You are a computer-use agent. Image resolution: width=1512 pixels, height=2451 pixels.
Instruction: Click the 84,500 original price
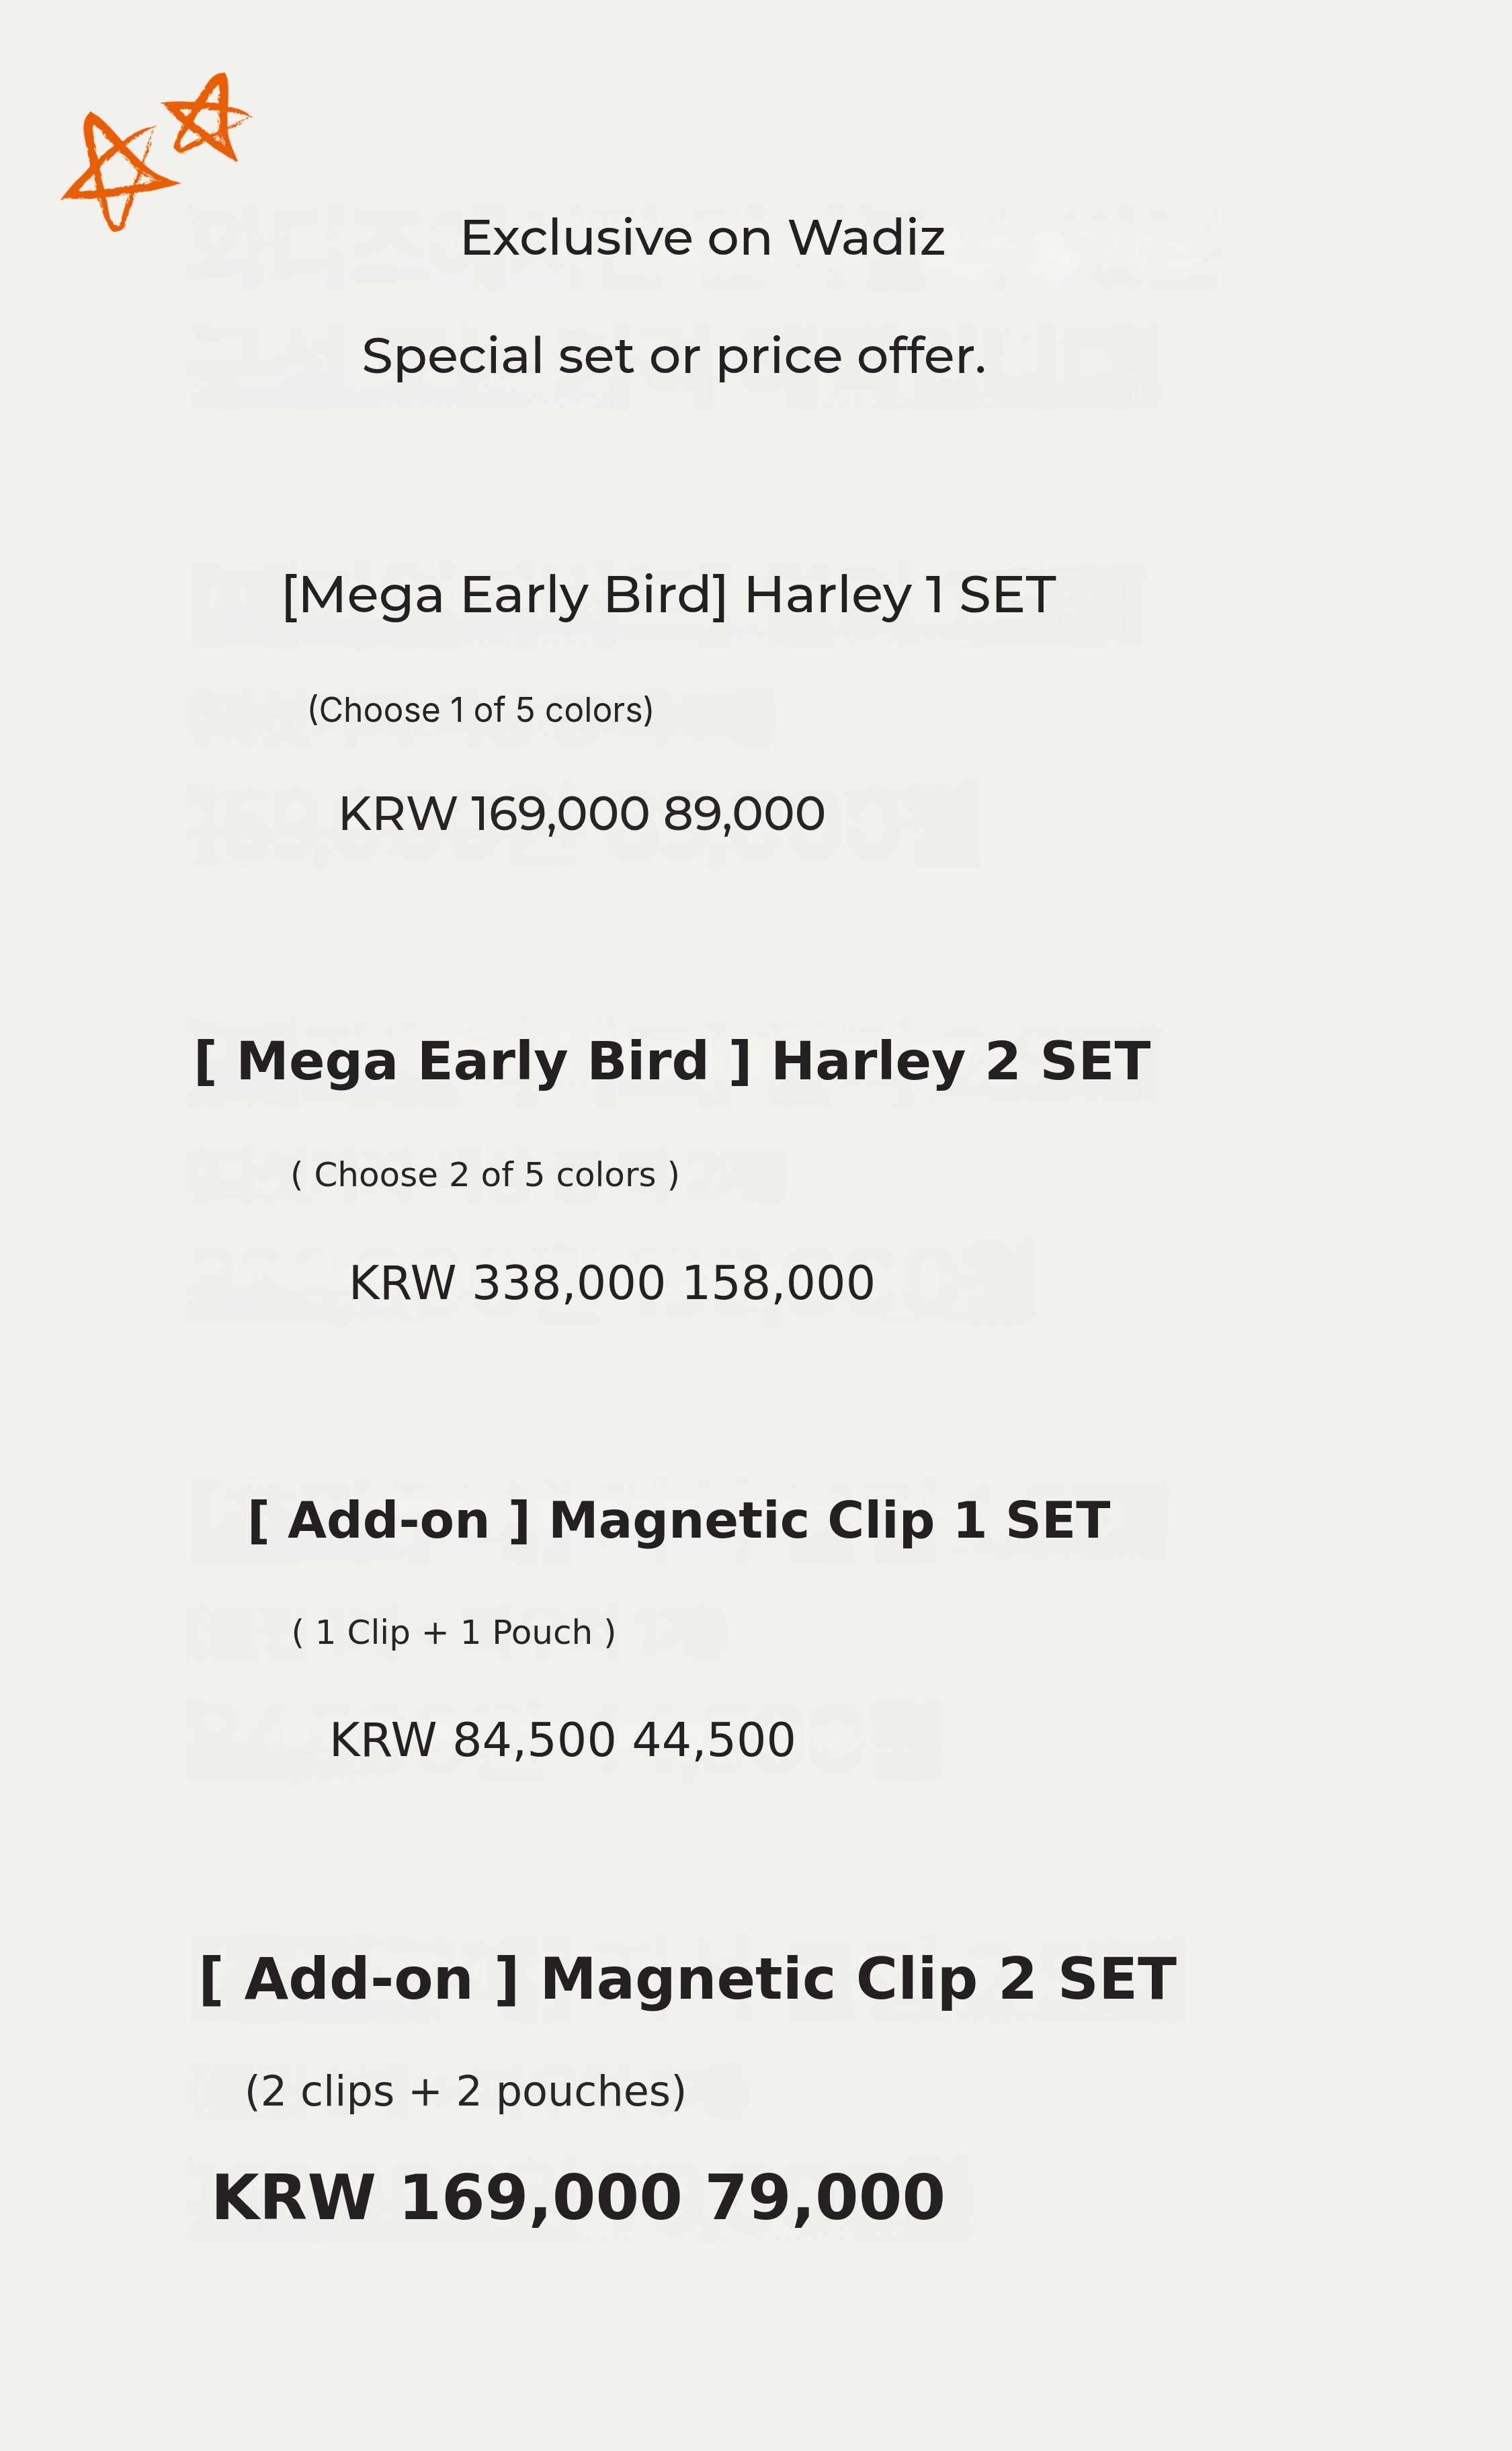pyautogui.click(x=533, y=1740)
